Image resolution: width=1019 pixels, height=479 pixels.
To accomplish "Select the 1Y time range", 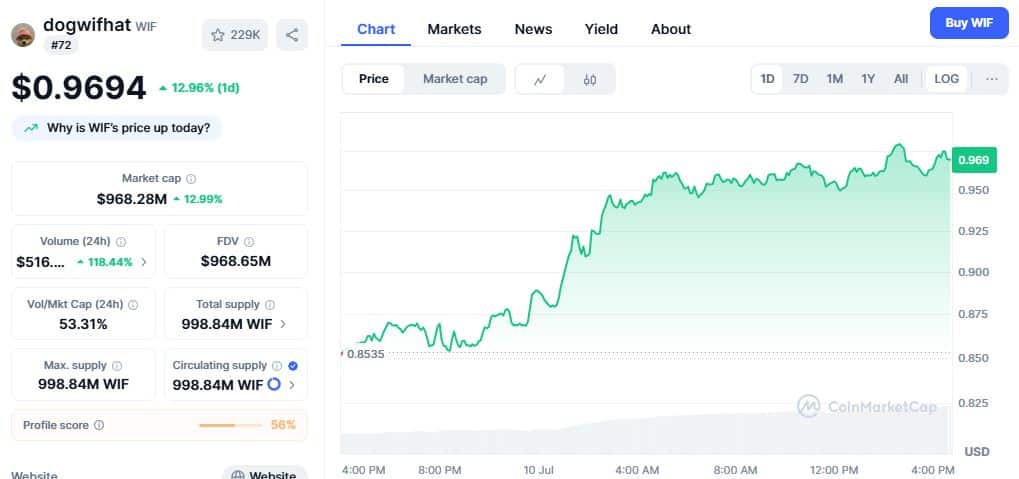I will coord(868,79).
